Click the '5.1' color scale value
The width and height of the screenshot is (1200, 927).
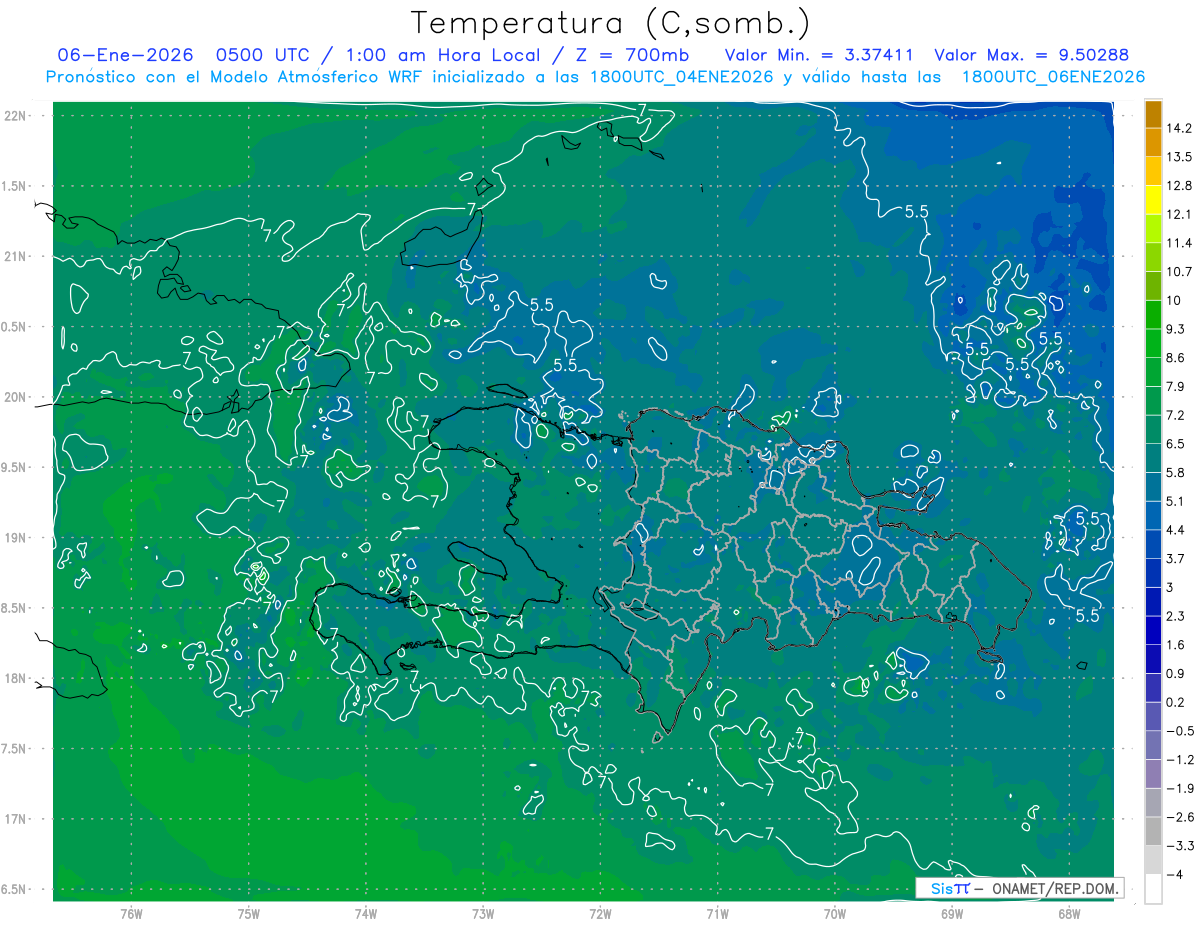pos(1175,501)
